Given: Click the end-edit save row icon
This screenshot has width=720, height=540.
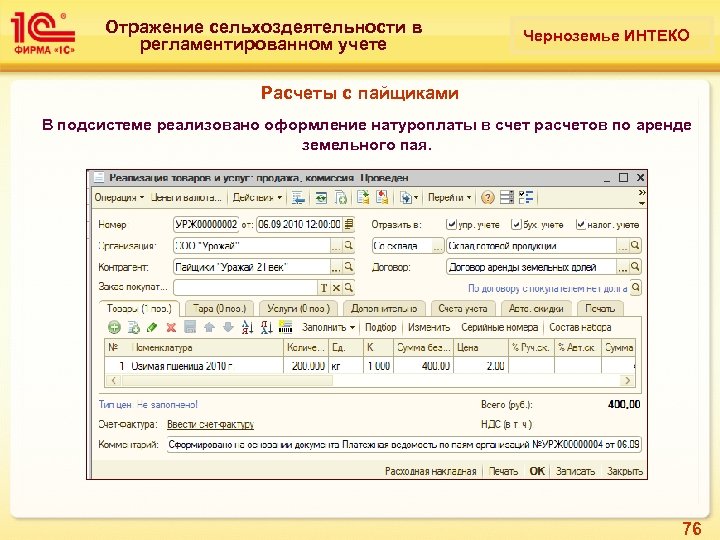Looking at the screenshot, I should point(190,327).
